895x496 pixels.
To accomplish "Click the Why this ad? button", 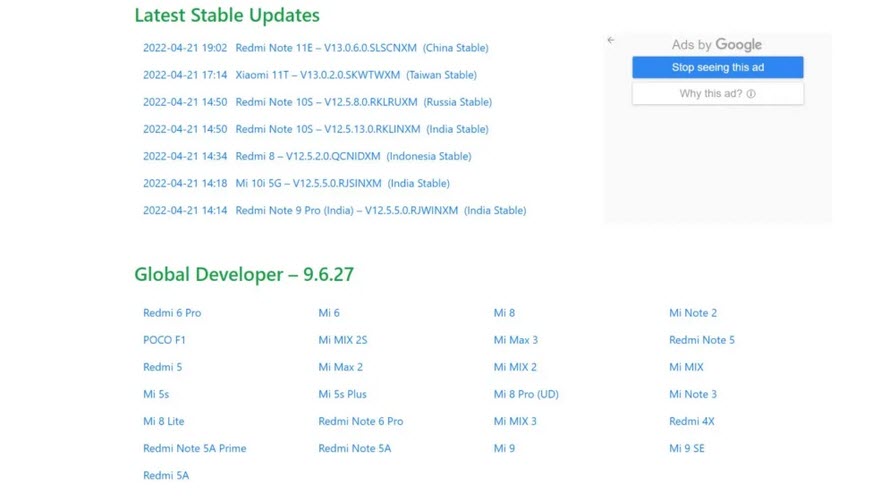I will (717, 94).
